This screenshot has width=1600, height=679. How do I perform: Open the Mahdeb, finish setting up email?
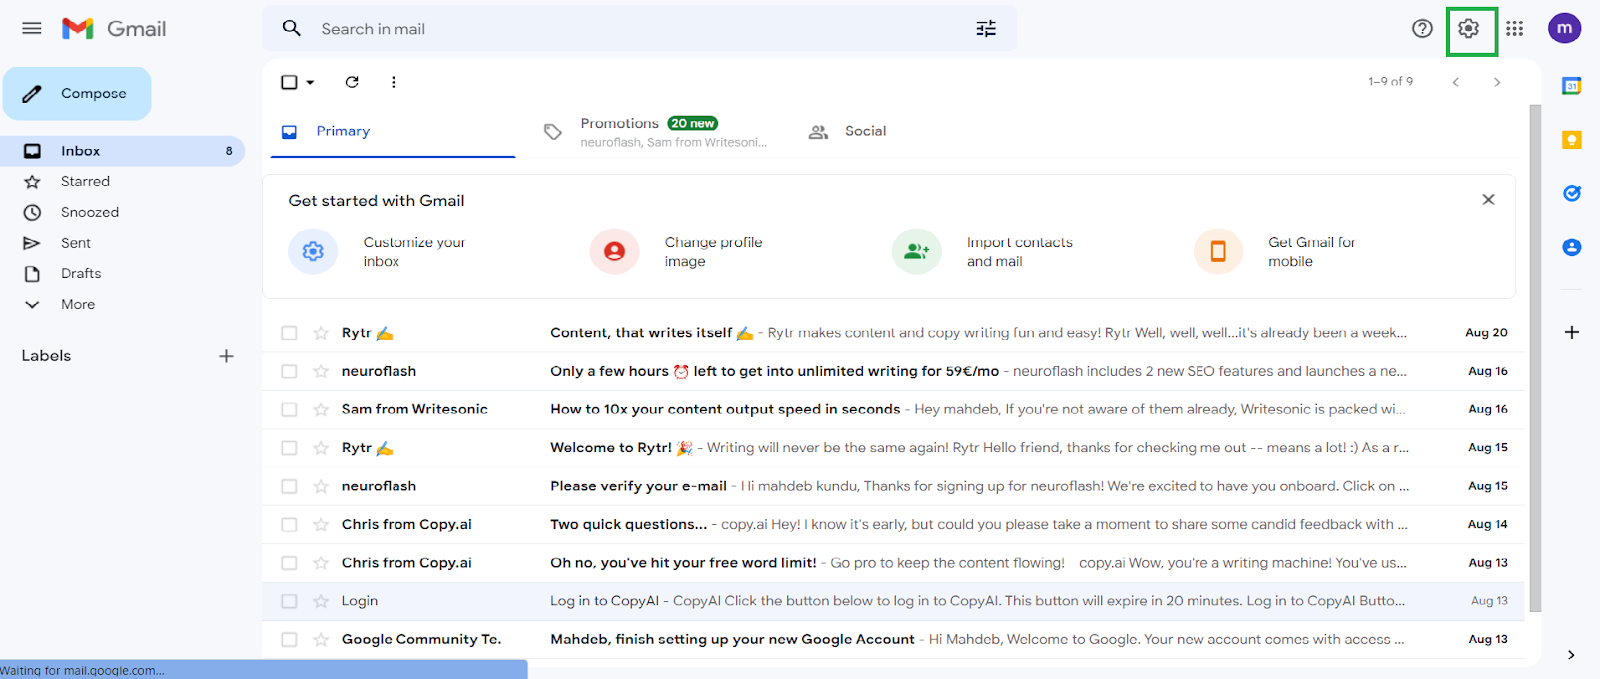(893, 639)
